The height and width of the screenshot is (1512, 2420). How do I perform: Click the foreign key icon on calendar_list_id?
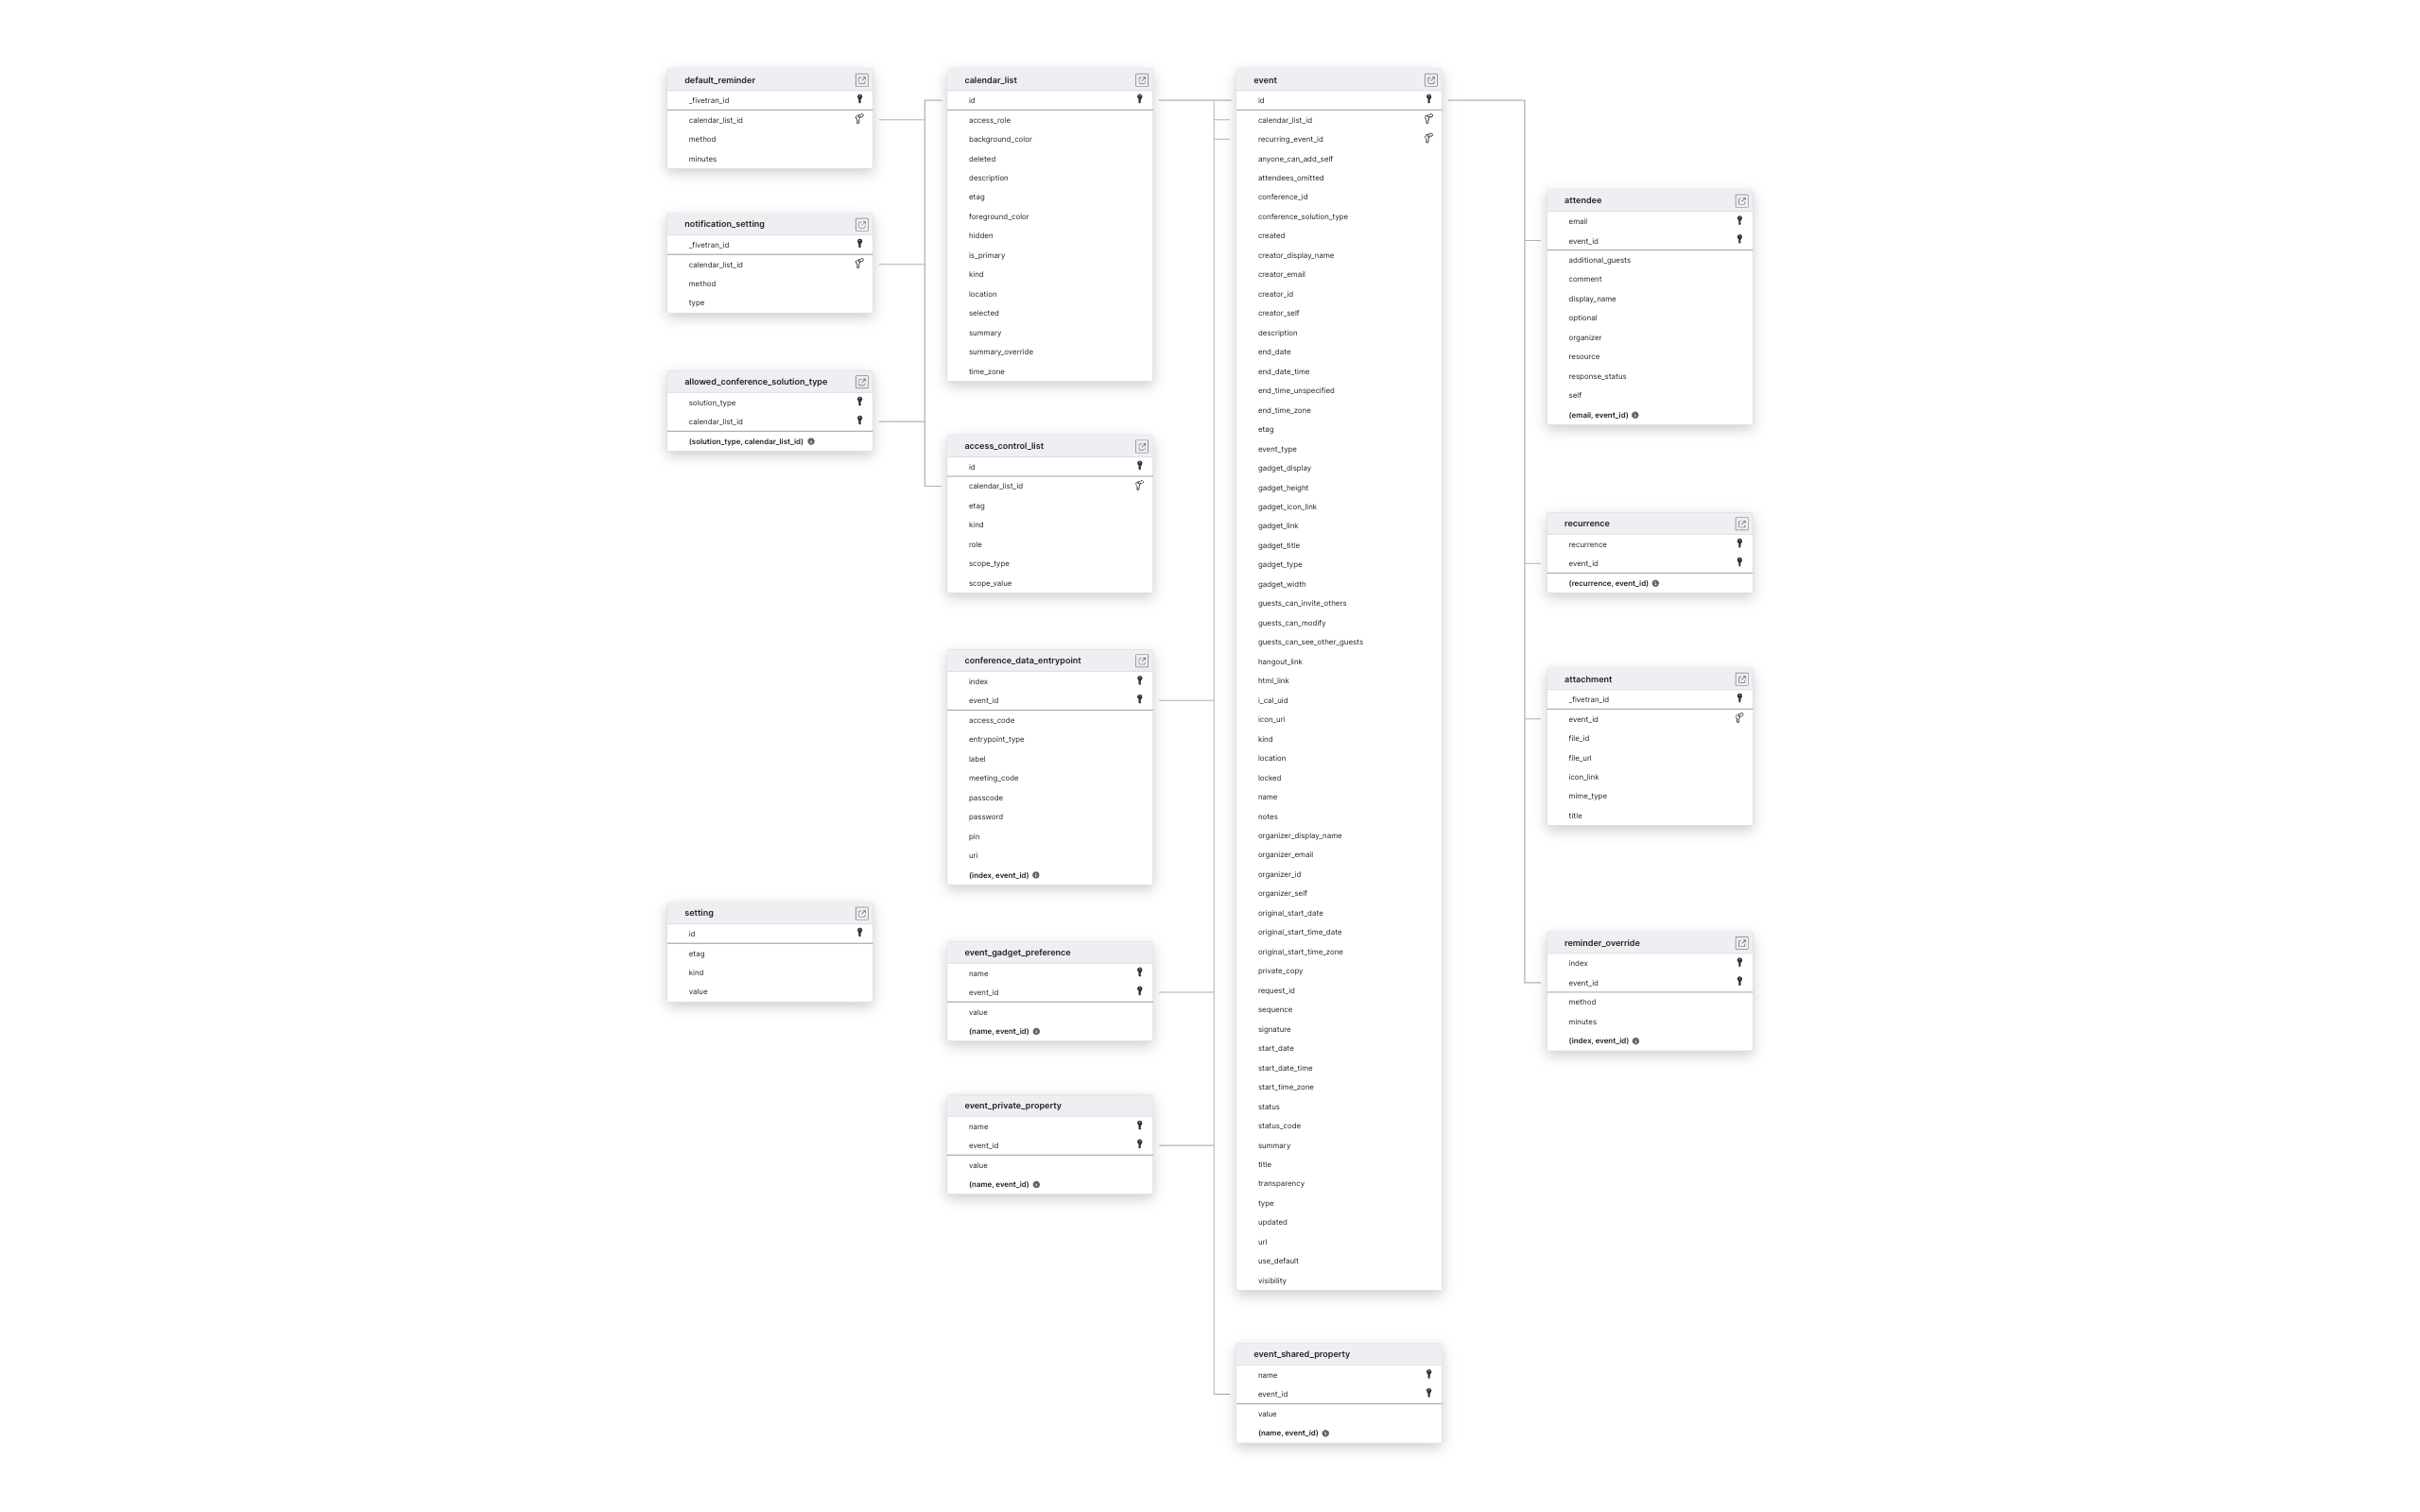[859, 118]
